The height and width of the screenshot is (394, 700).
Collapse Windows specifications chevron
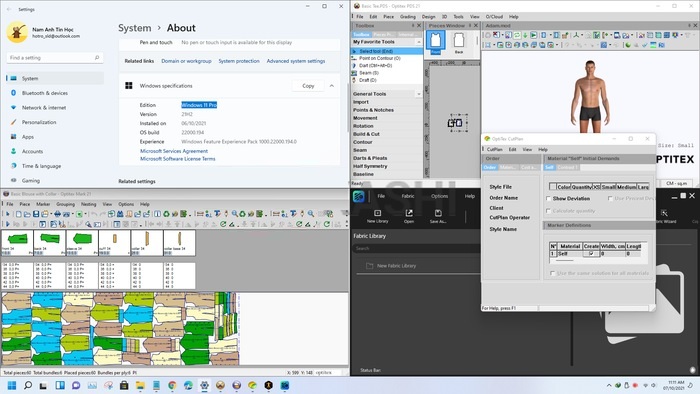tap(332, 86)
